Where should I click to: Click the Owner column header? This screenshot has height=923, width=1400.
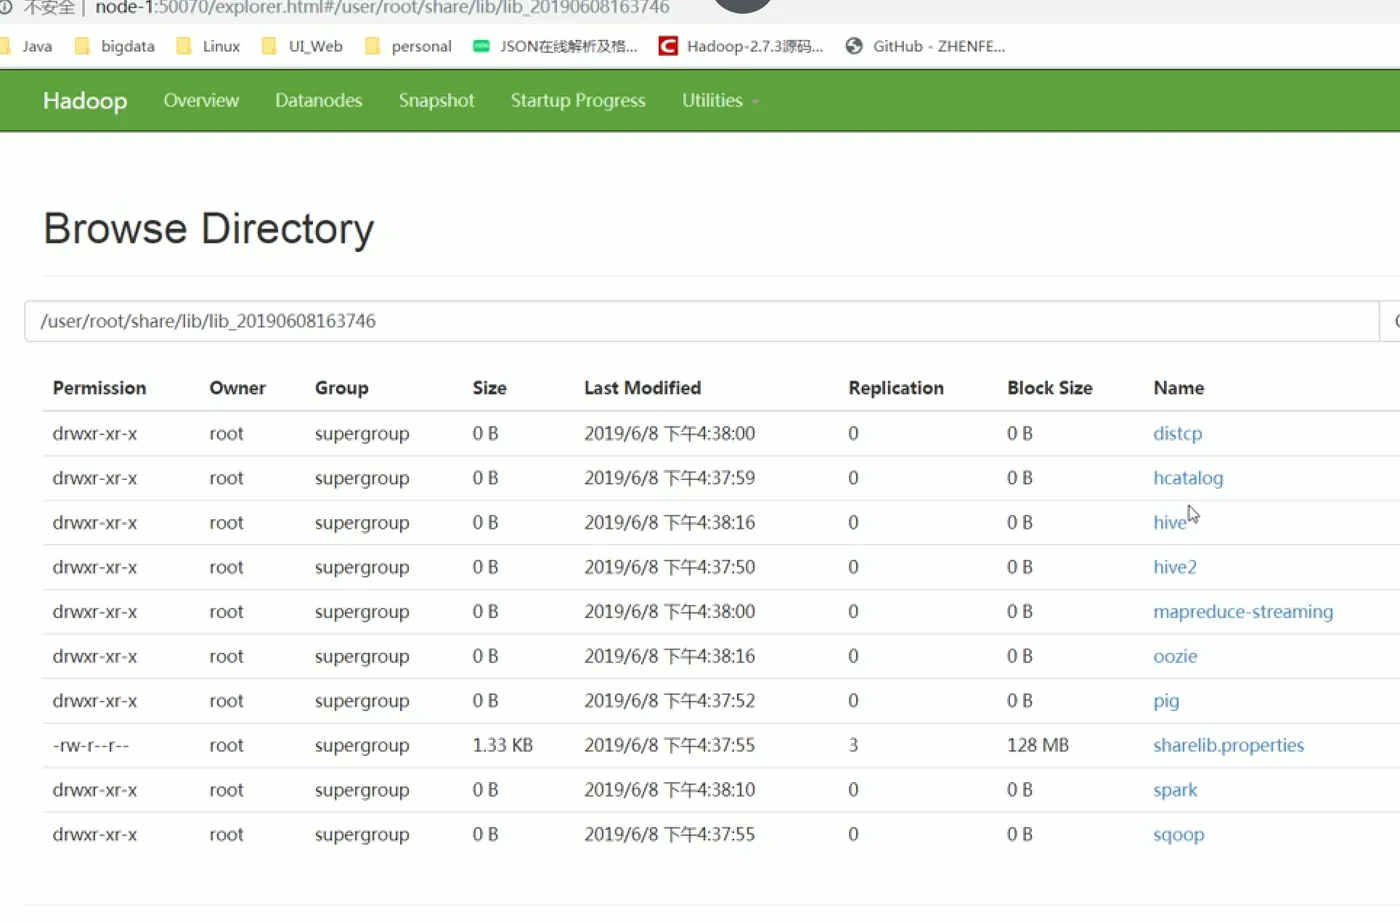(x=237, y=388)
